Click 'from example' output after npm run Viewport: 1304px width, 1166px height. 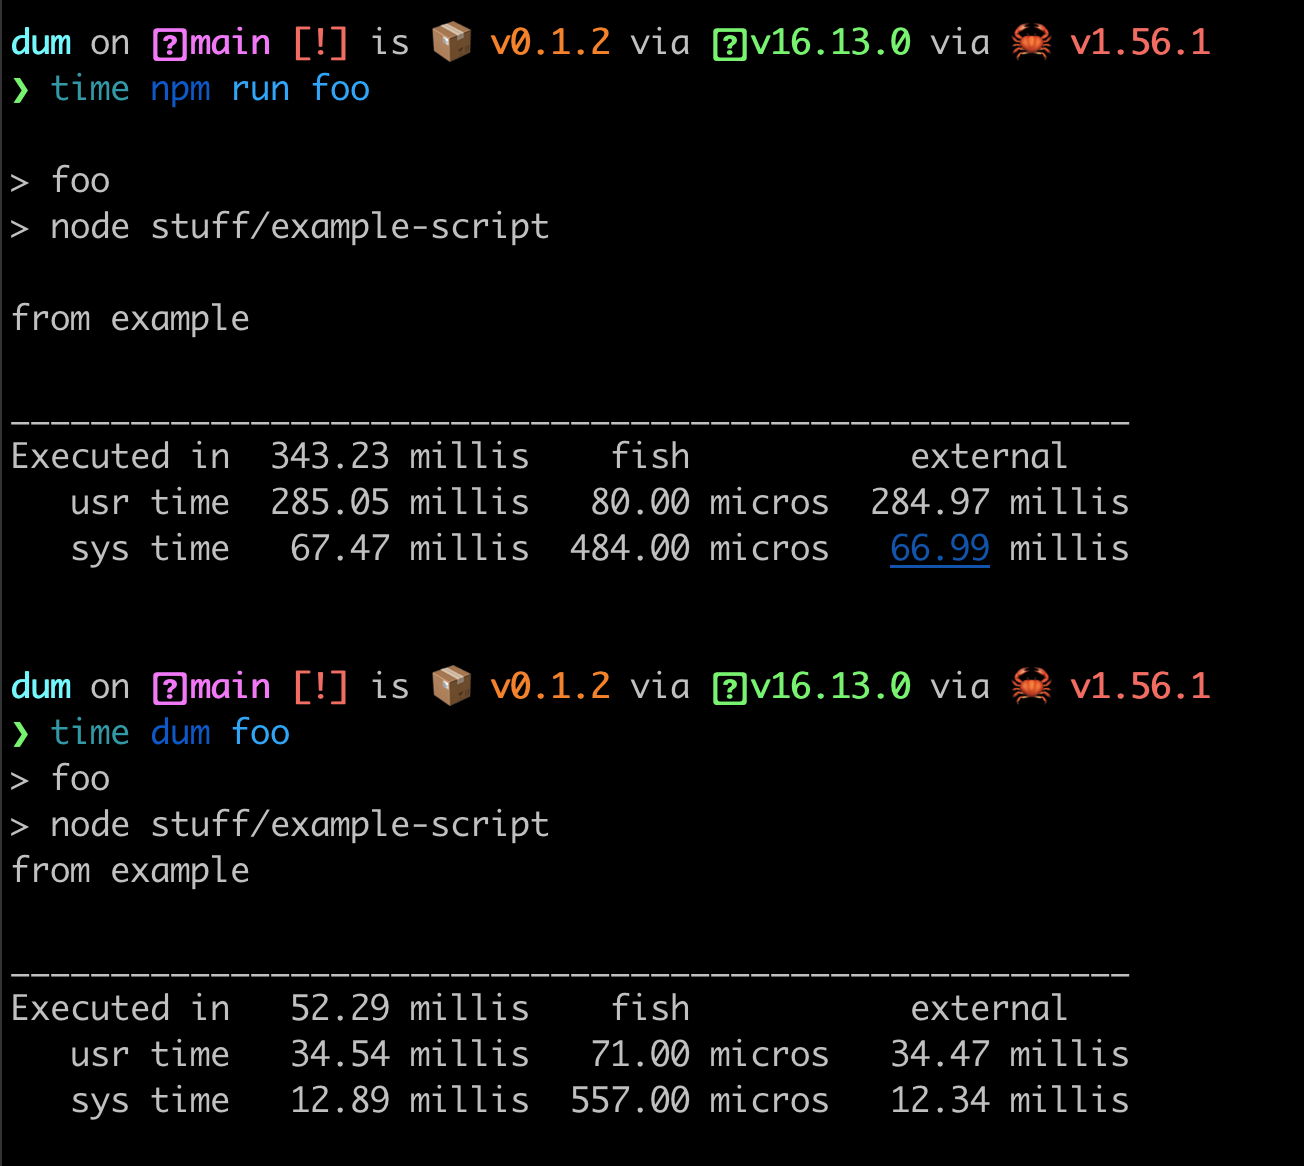click(x=130, y=319)
